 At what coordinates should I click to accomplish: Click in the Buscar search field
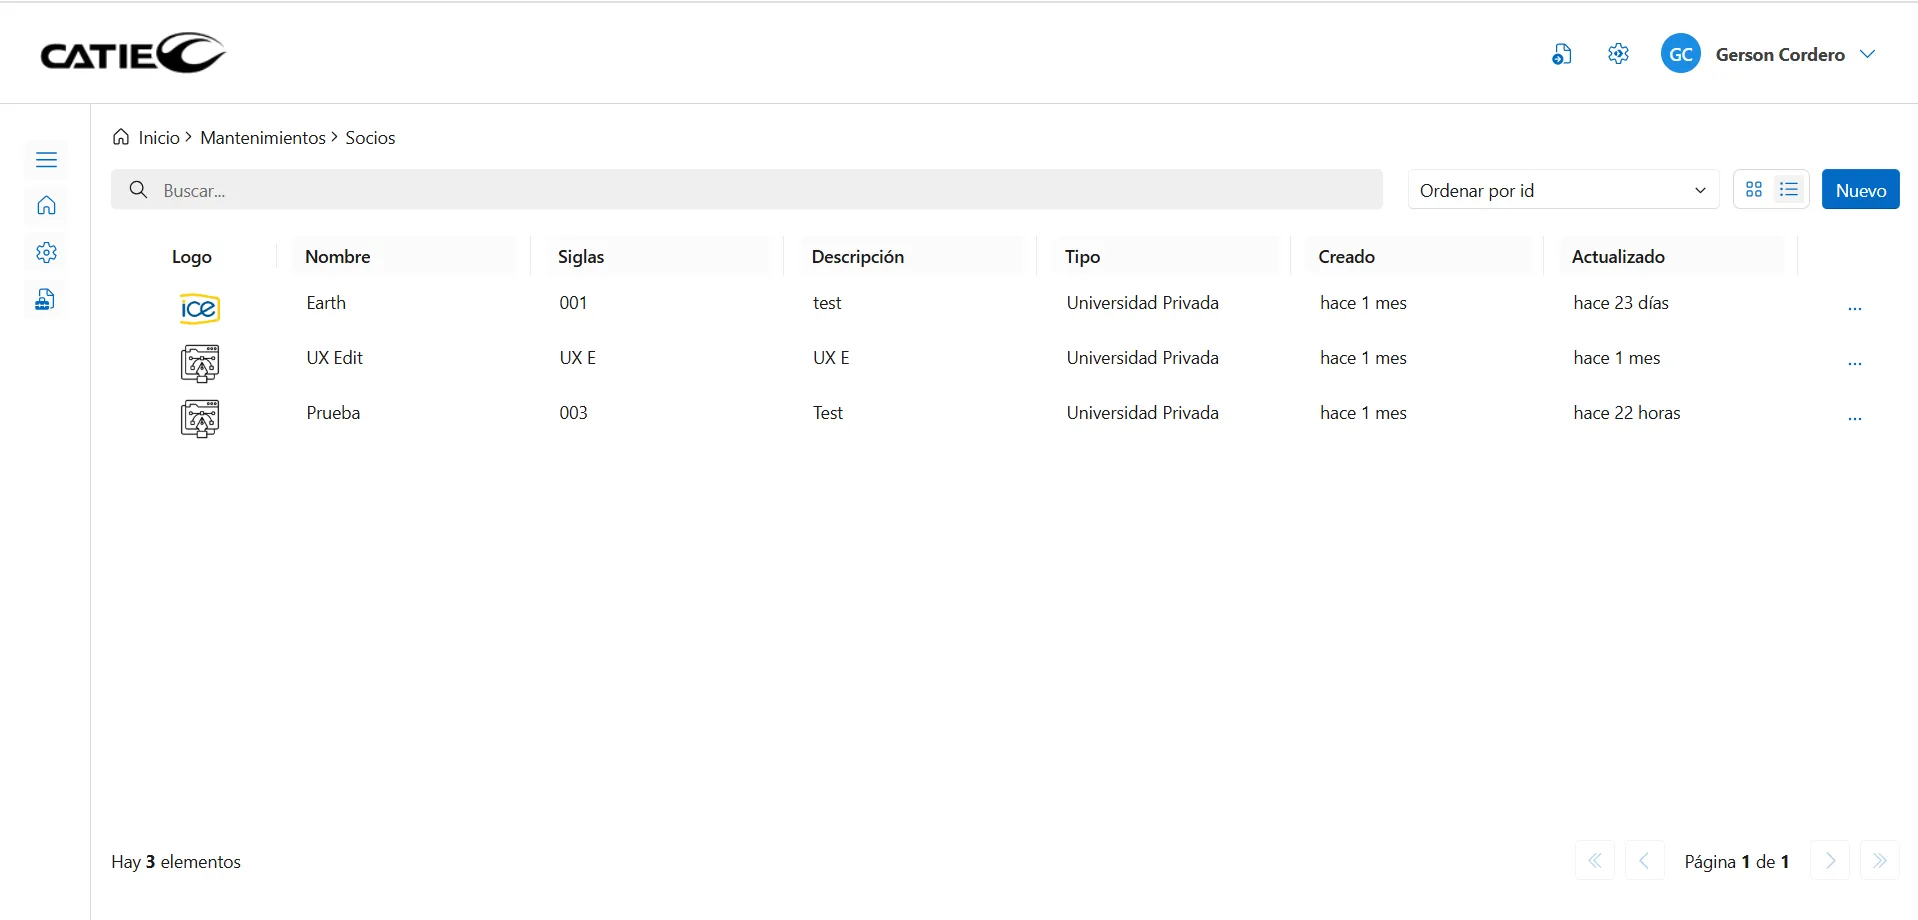[760, 190]
